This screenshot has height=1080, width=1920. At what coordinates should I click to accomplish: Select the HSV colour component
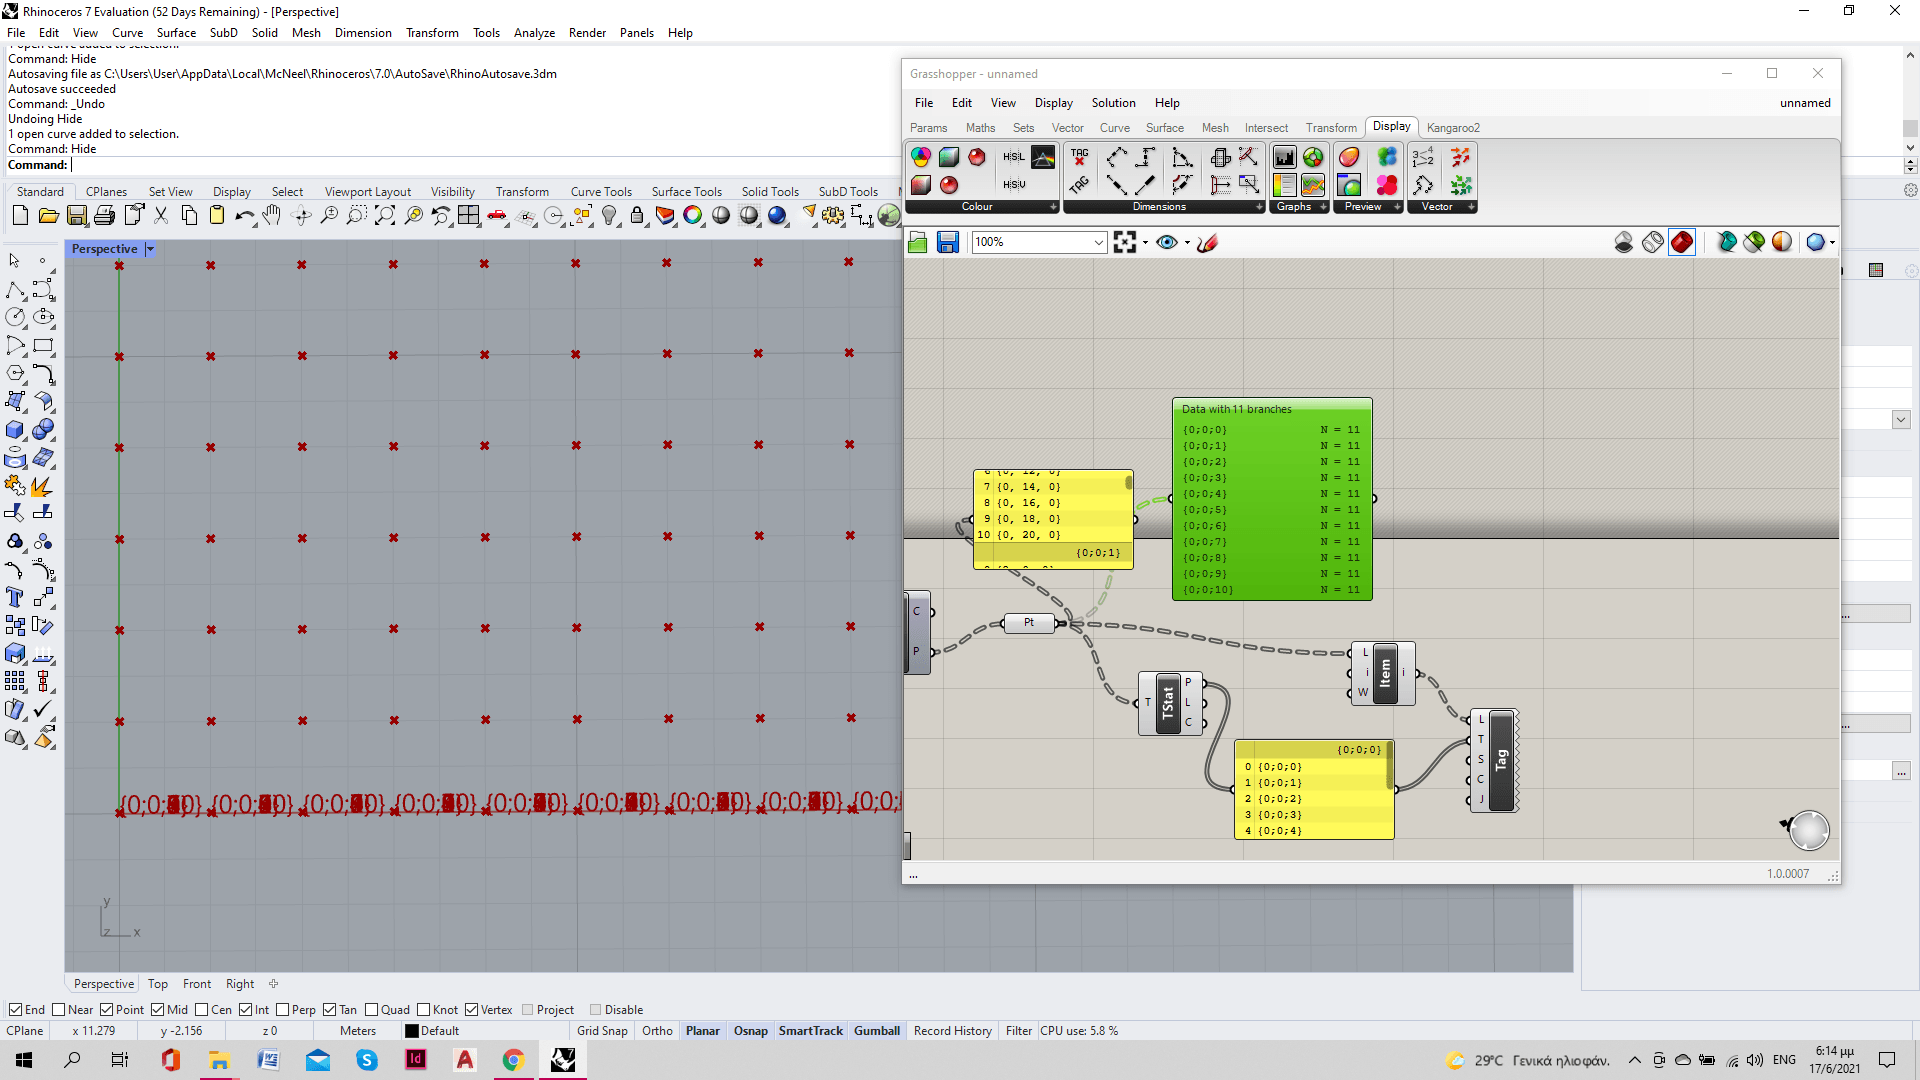pos(1014,185)
